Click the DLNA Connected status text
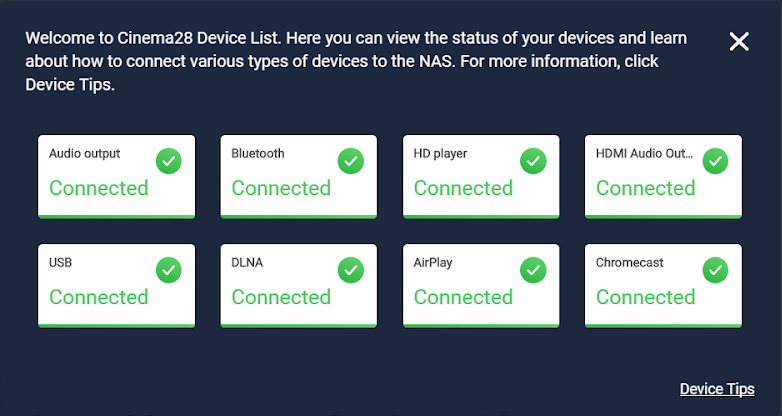Image resolution: width=782 pixels, height=416 pixels. coord(281,297)
